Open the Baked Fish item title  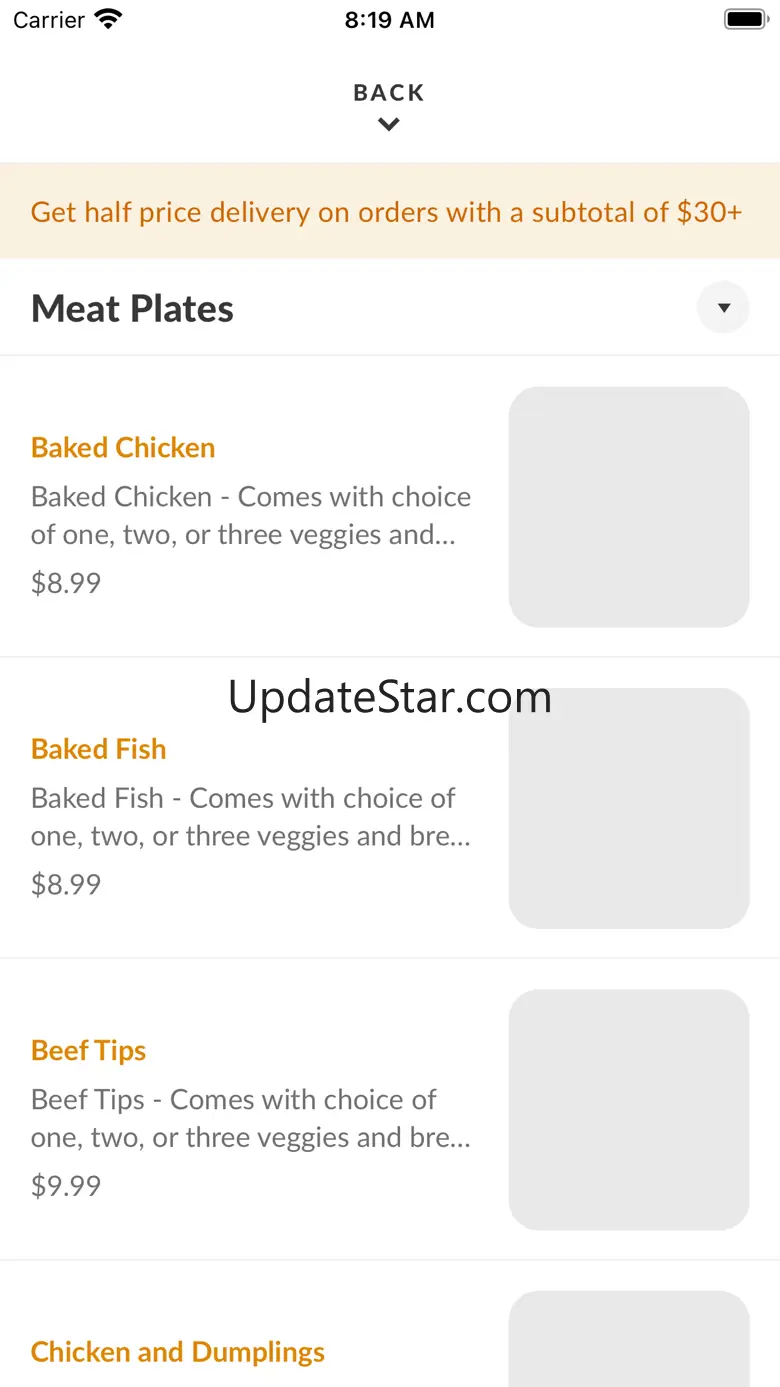(99, 749)
